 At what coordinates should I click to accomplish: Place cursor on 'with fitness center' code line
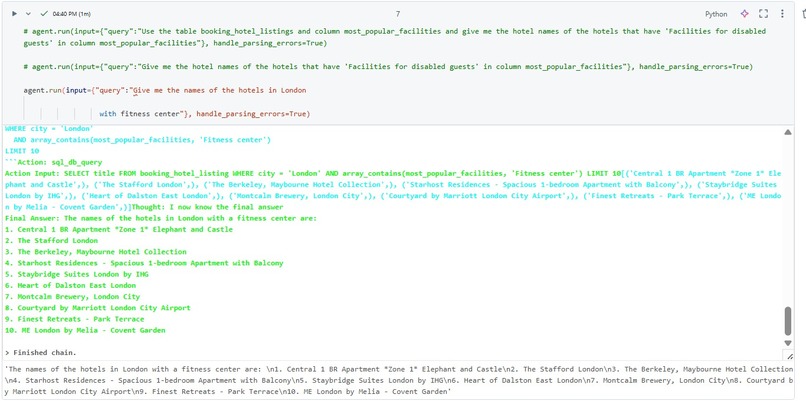pos(205,114)
